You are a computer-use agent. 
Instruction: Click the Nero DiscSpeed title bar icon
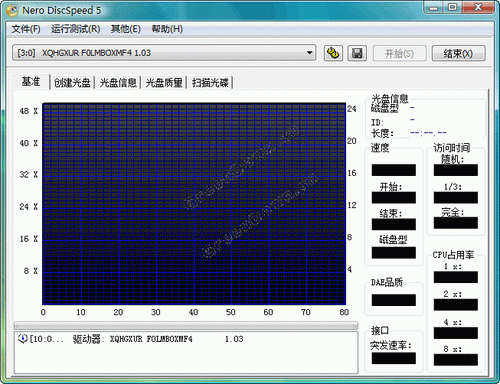click(12, 10)
